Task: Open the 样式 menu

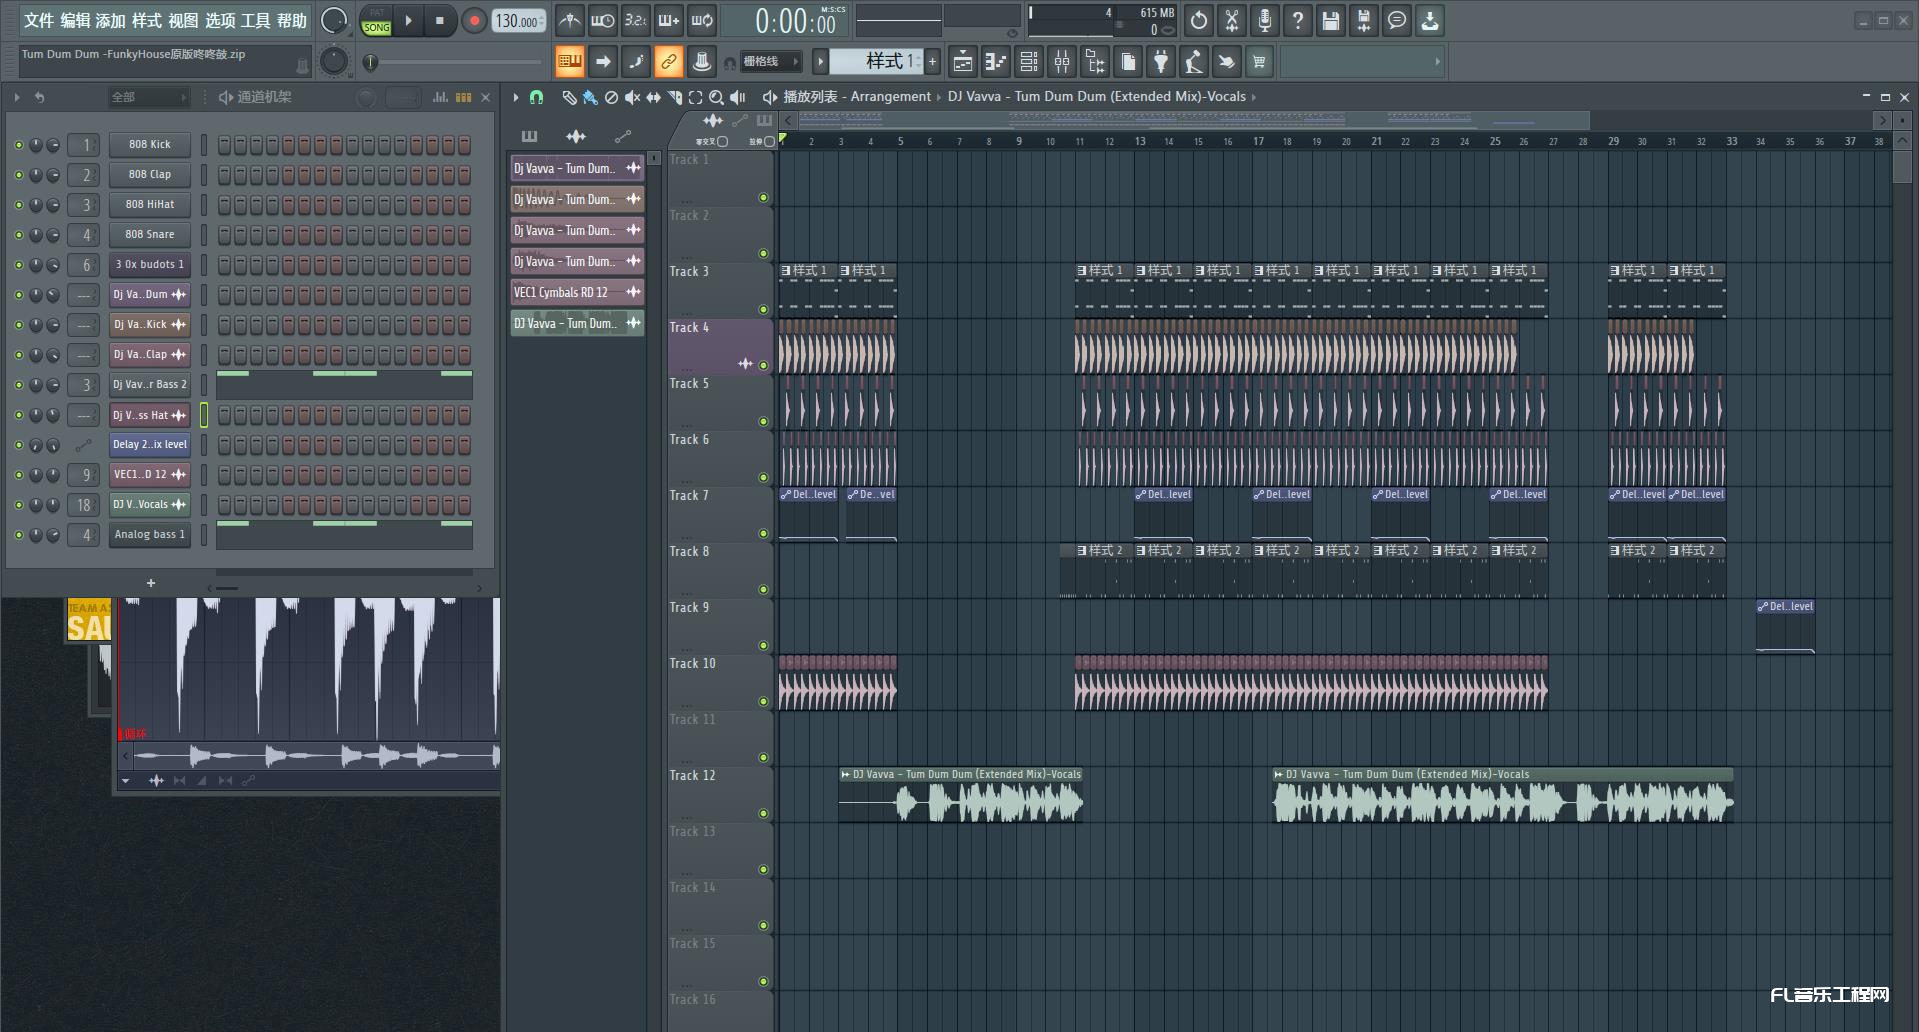Action: point(147,20)
